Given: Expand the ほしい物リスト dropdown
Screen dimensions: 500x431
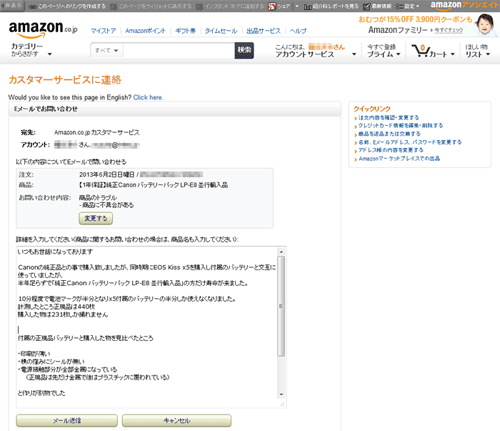Looking at the screenshot, I should pos(478,51).
